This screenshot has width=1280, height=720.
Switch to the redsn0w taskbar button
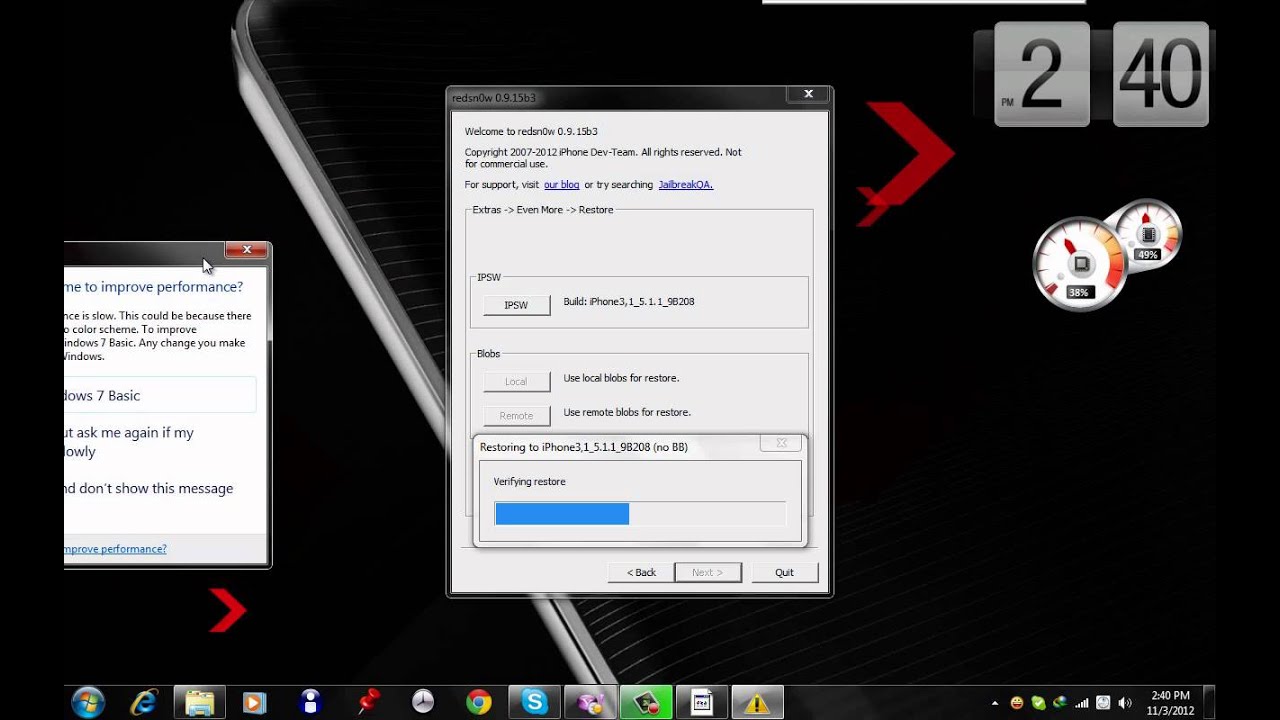point(701,702)
